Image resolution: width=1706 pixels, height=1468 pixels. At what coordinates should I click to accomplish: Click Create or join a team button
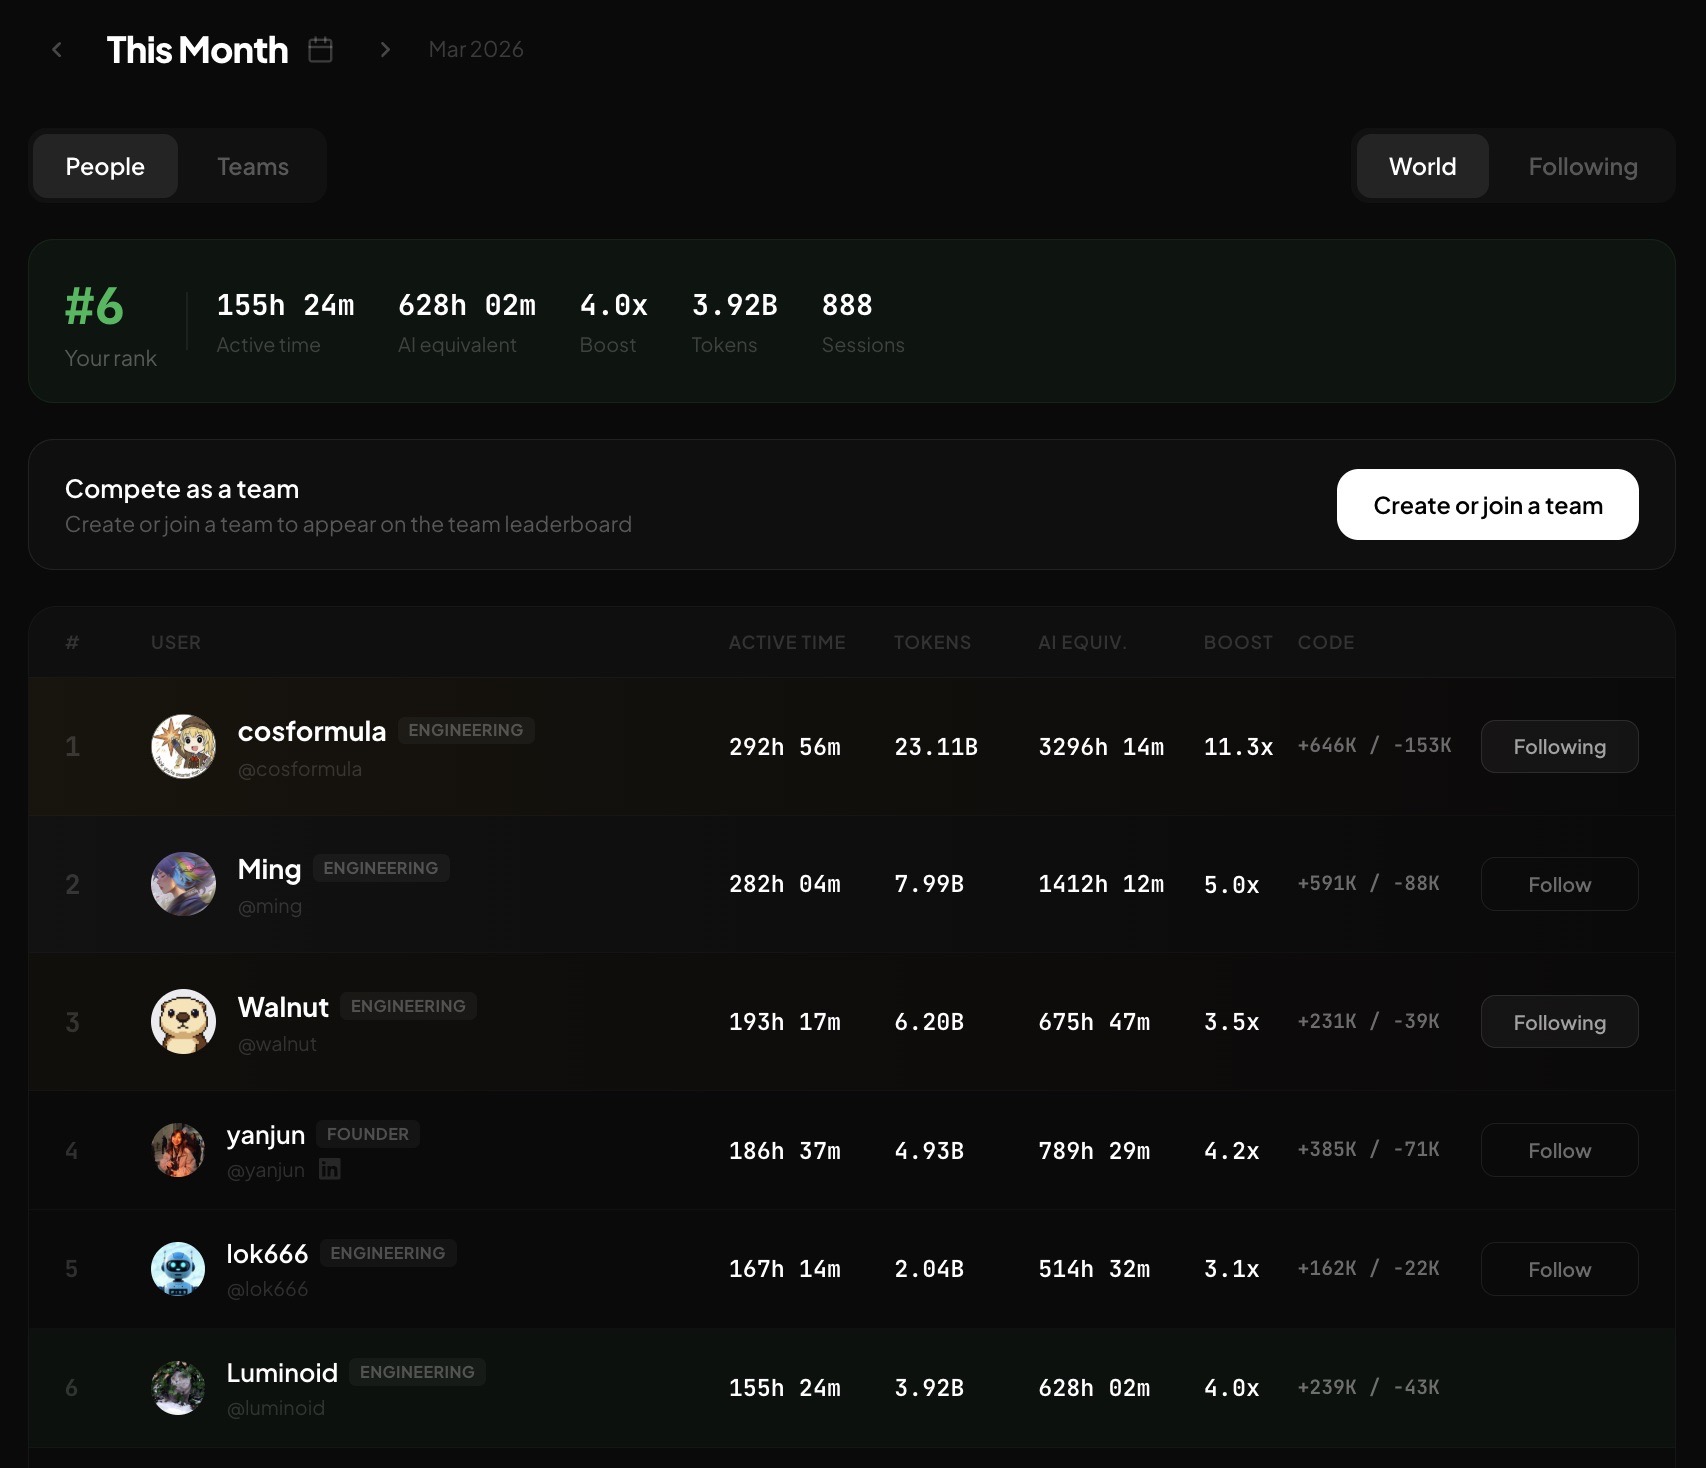point(1487,505)
